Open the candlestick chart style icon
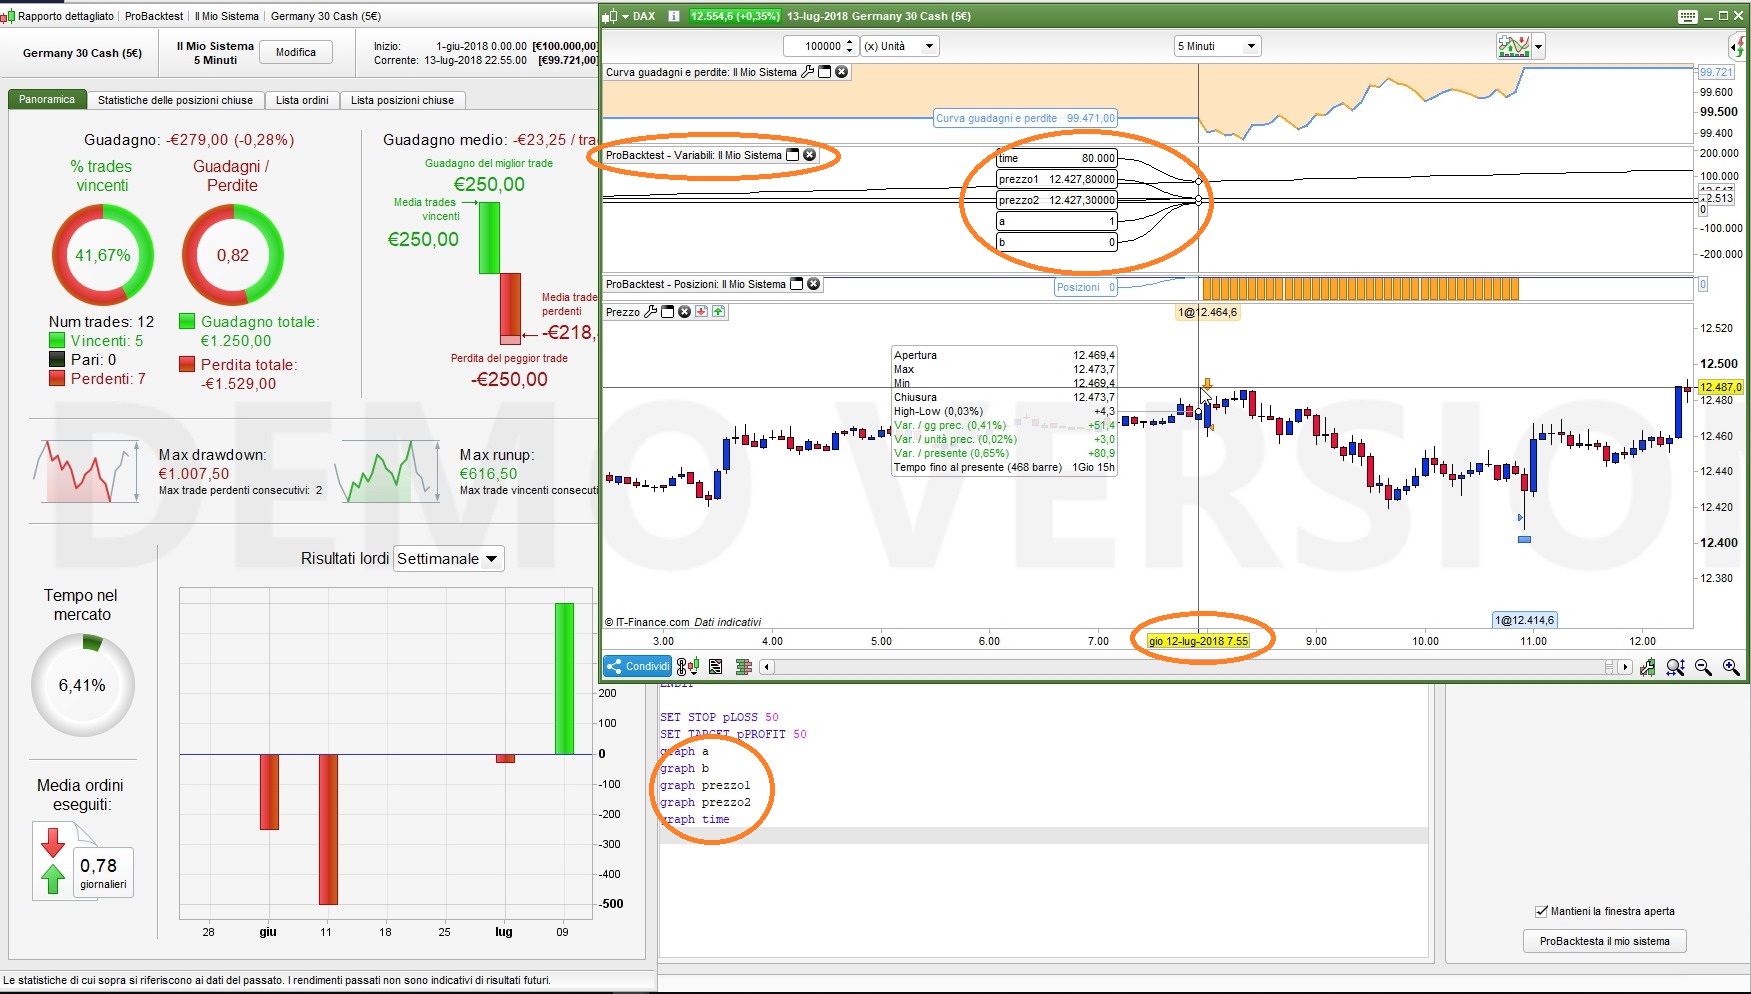 [688, 667]
